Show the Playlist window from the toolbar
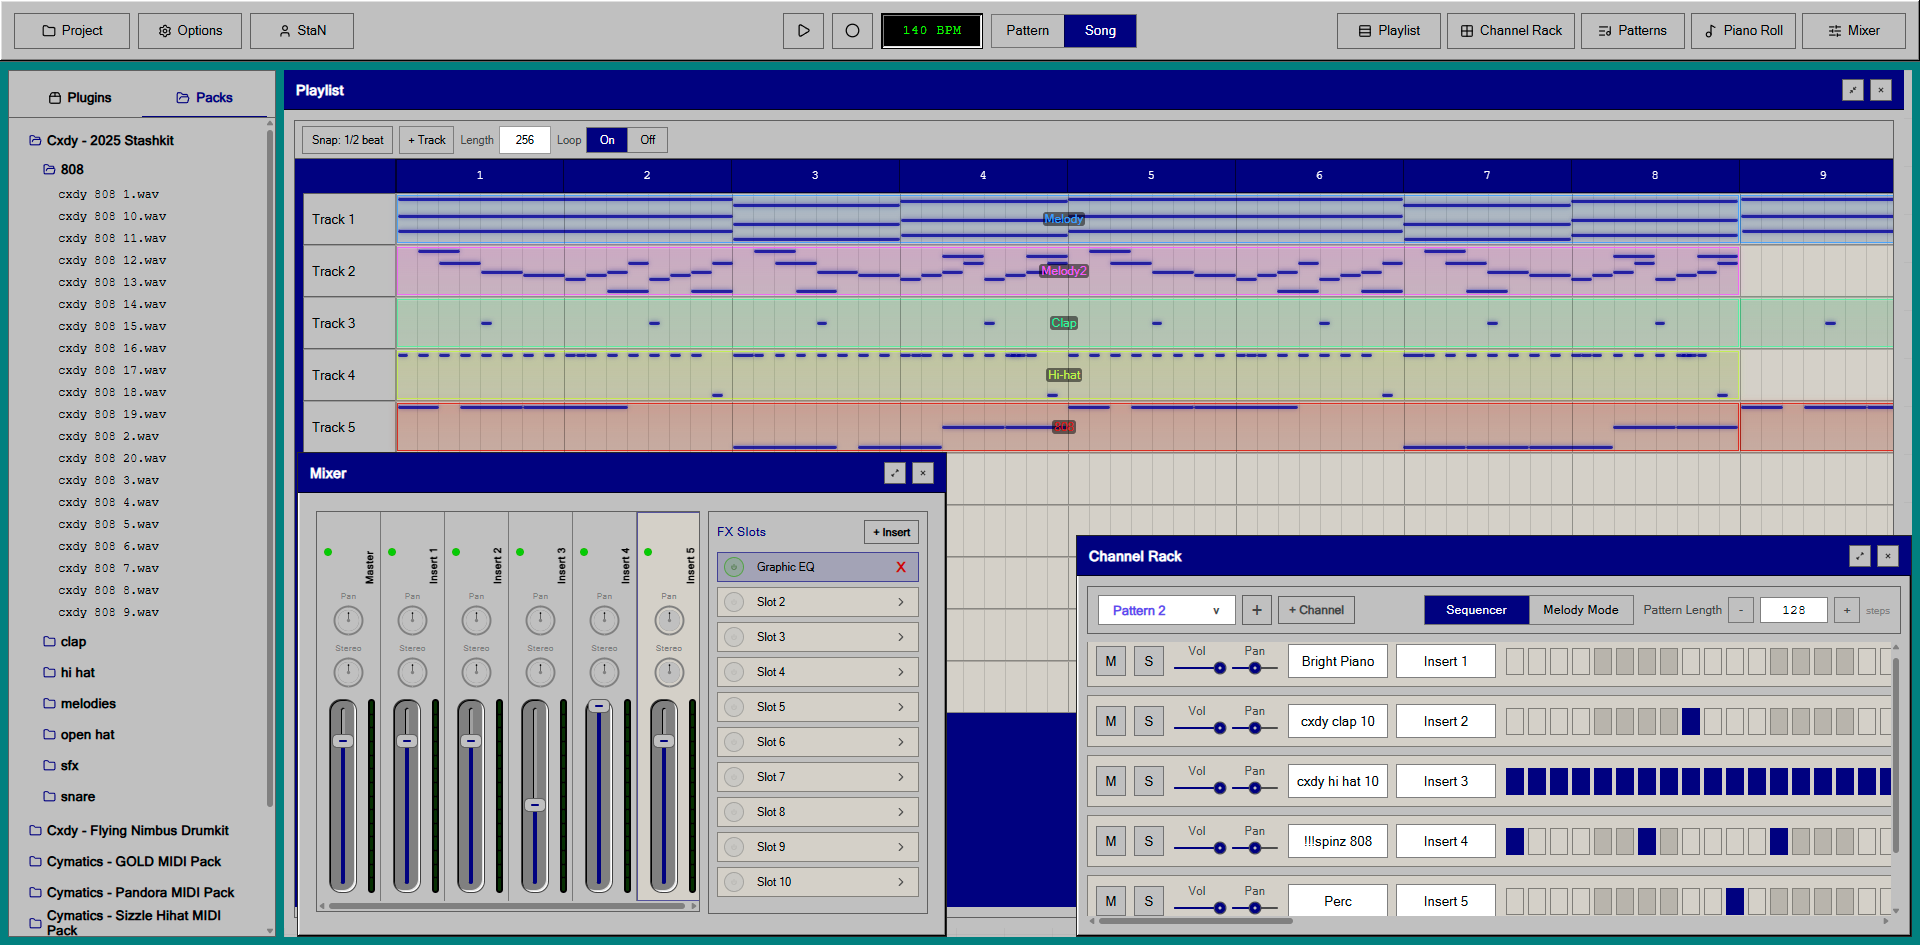 click(x=1389, y=31)
